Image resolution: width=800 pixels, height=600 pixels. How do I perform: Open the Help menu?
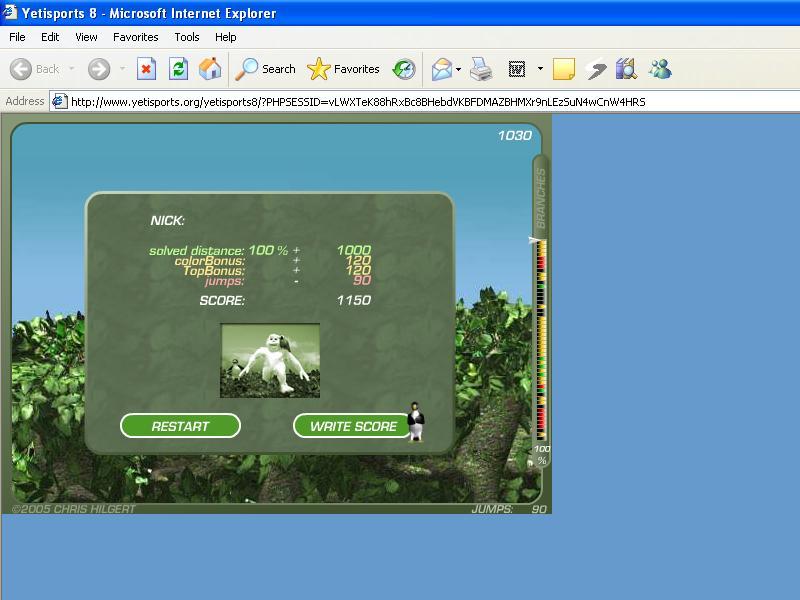(226, 37)
